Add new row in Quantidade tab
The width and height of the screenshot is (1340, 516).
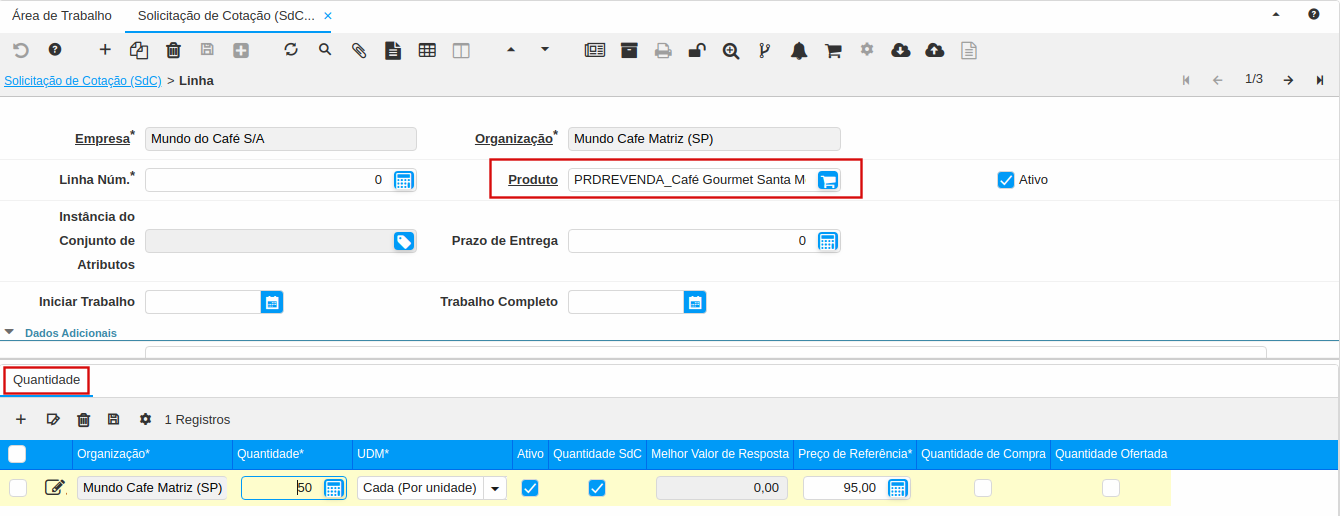point(21,419)
